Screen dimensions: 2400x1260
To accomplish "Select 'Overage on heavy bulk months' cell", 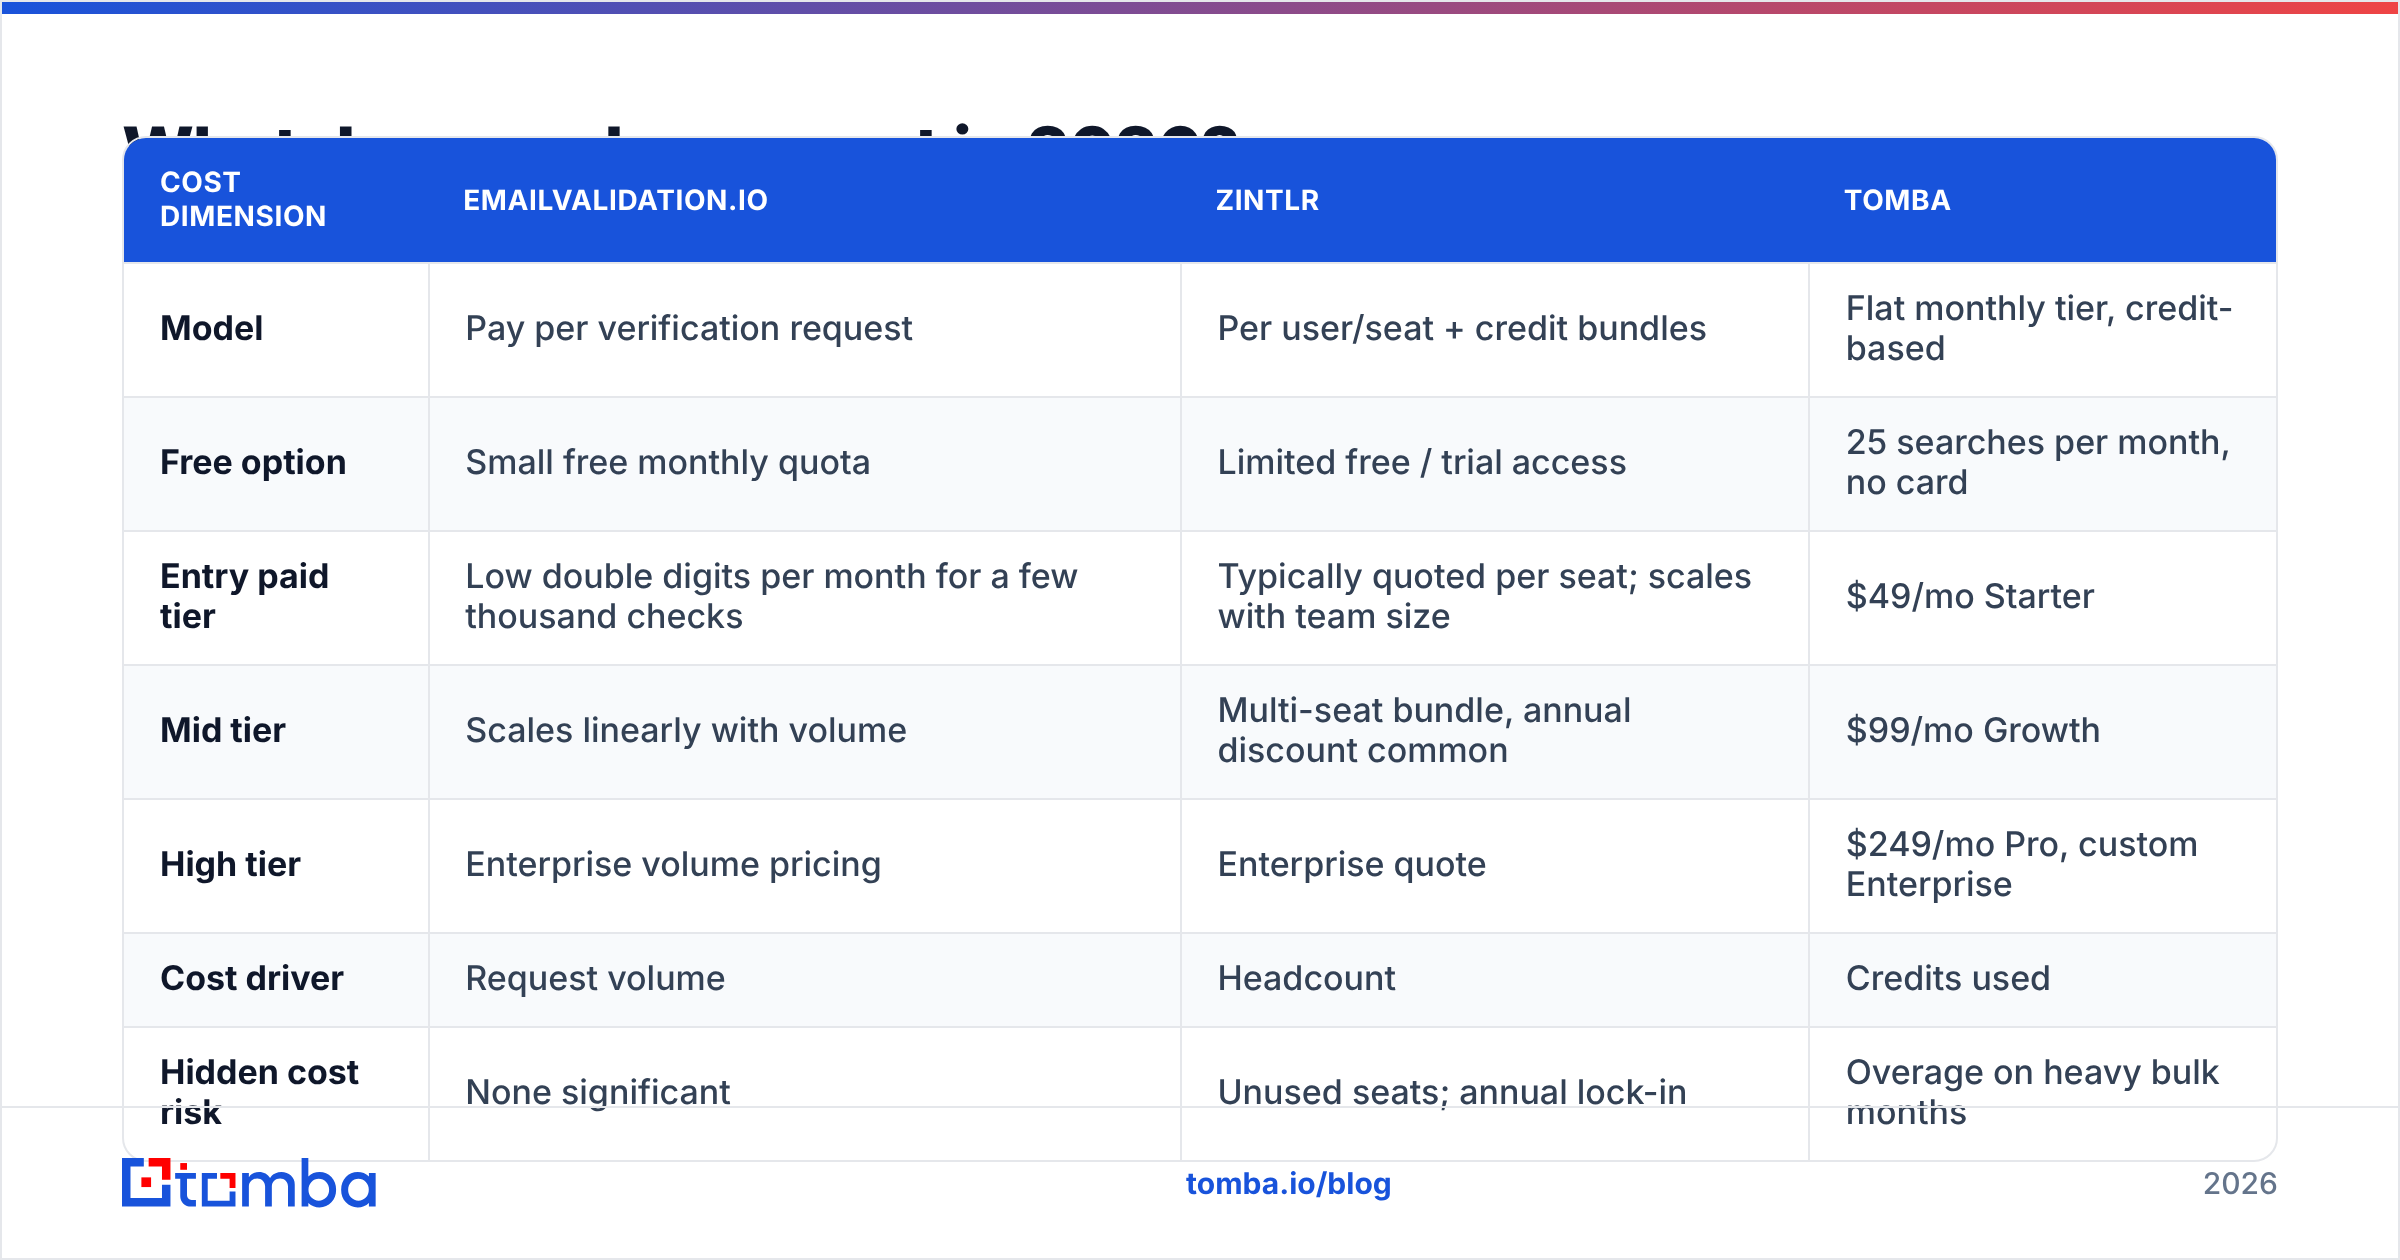I will pos(2042,1093).
